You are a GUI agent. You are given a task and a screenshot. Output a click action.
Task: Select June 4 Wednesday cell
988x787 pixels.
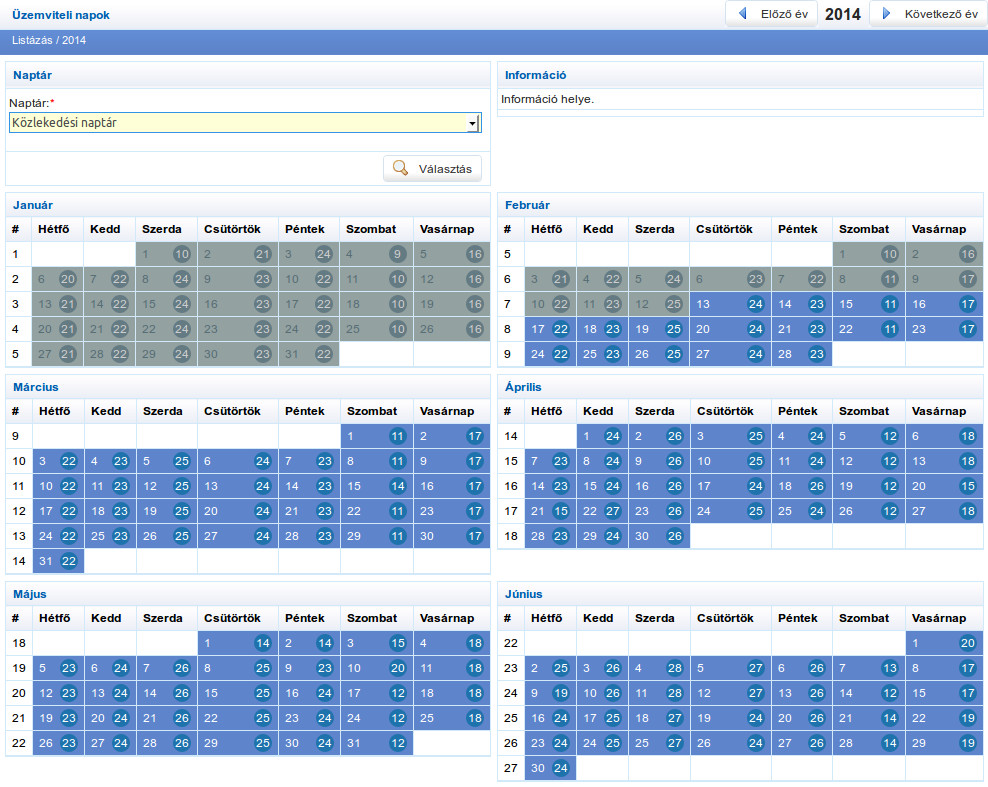click(x=659, y=669)
